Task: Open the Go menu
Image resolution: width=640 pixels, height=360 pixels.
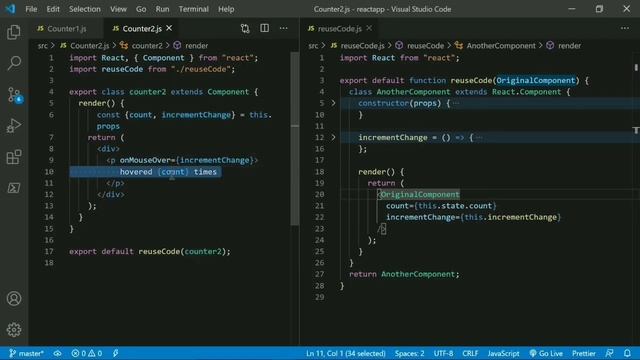Action: point(141,9)
